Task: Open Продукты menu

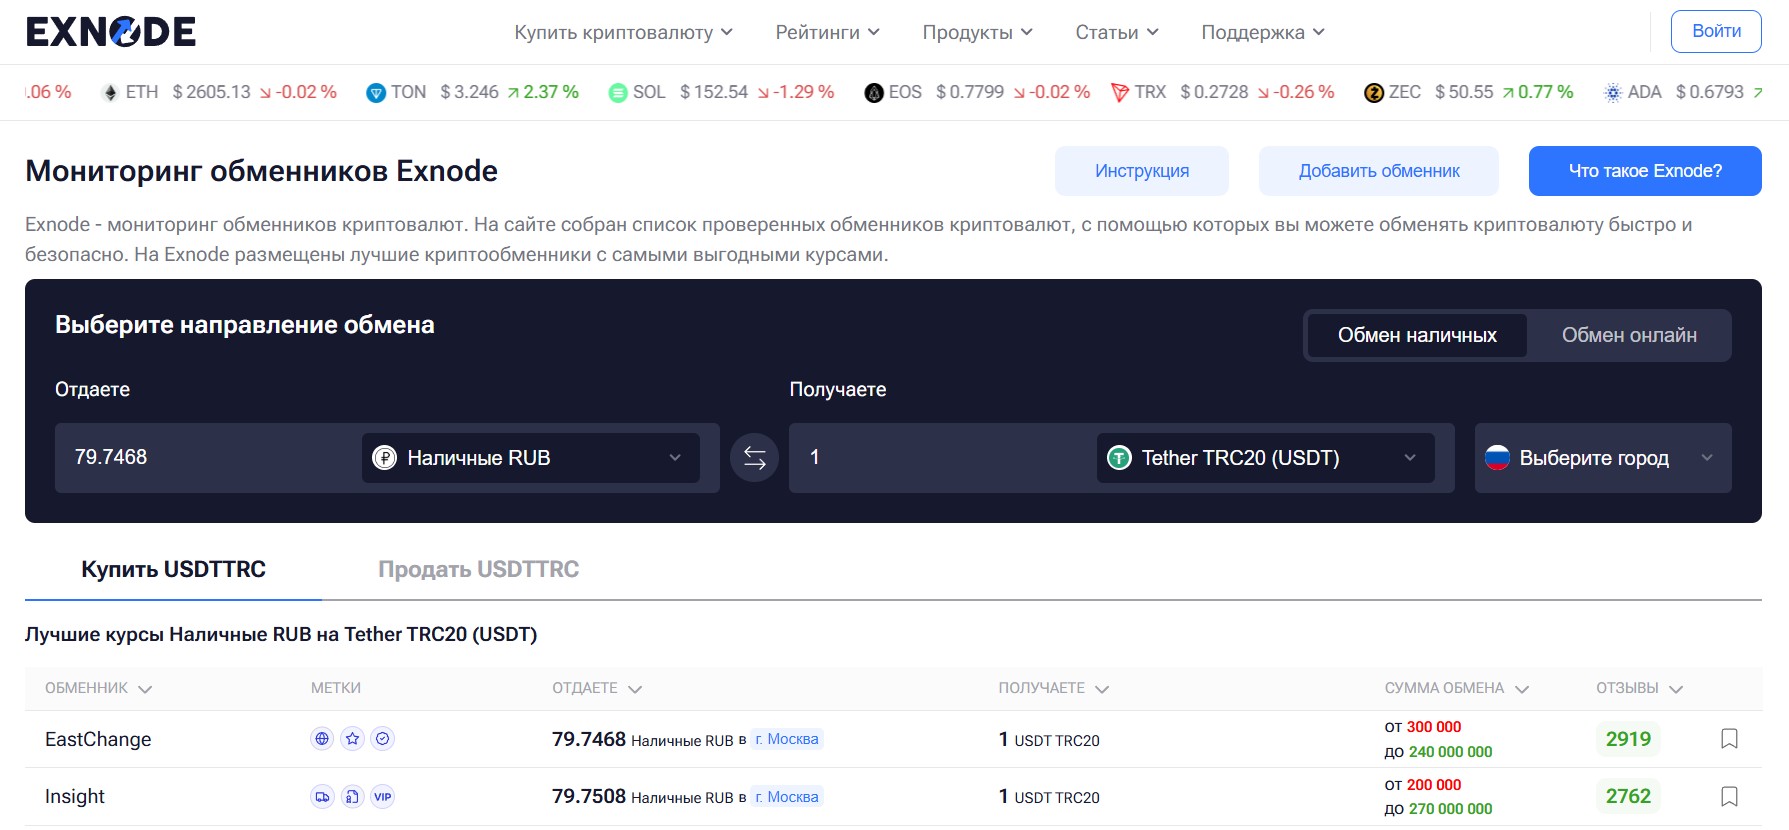Action: [x=978, y=33]
